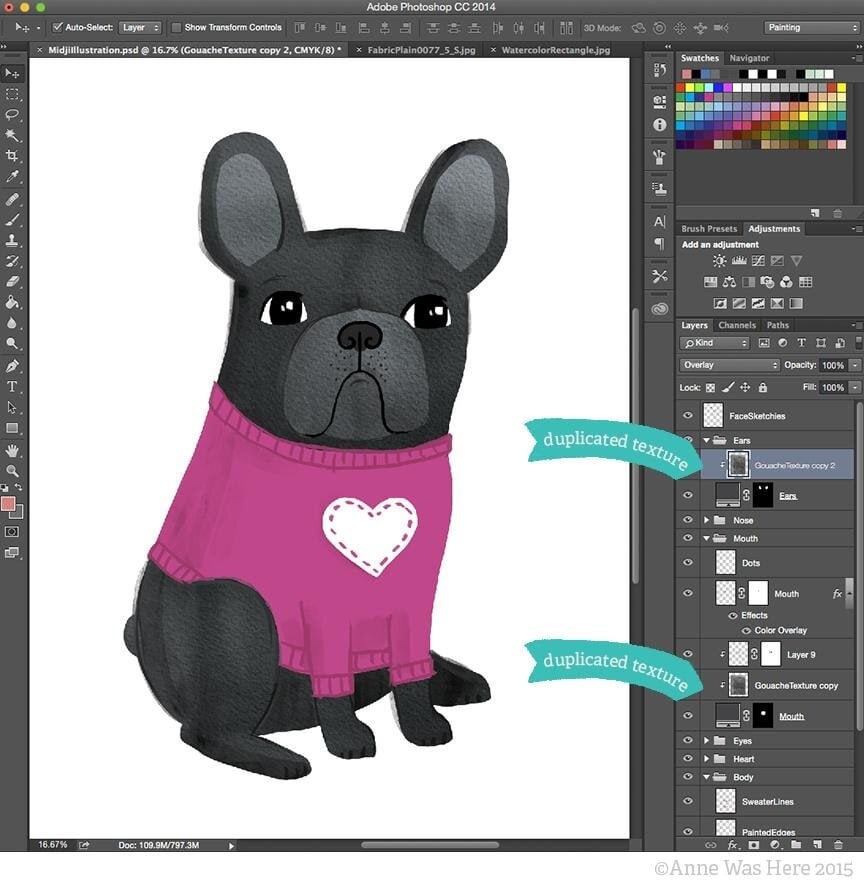Click the foreground color swatch
The image size is (864, 885).
9,503
